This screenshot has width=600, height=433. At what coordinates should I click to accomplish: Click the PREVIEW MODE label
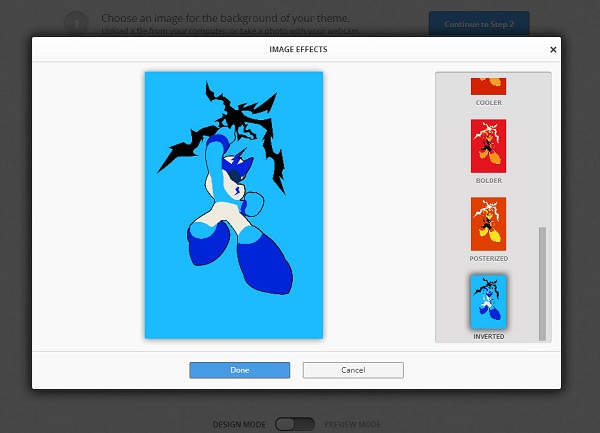click(351, 424)
